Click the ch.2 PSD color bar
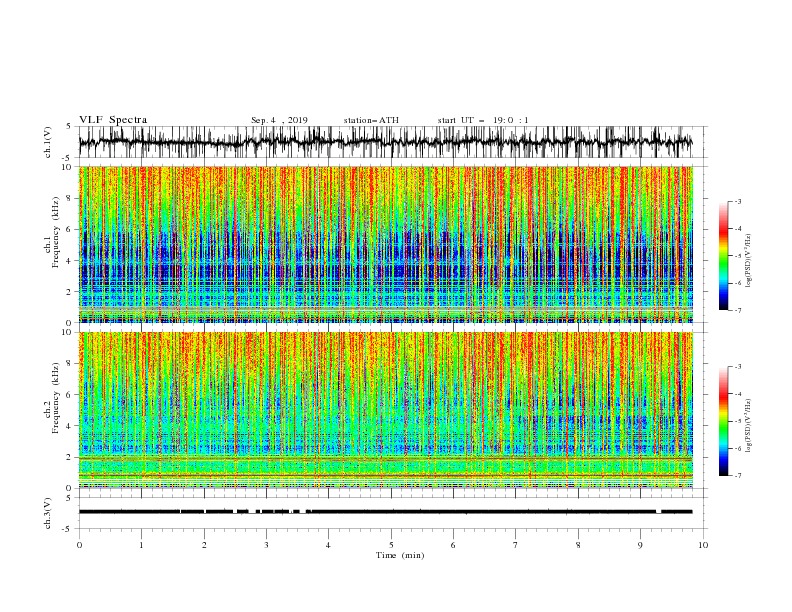Image resolution: width=792 pixels, height=612 pixels. [723, 421]
